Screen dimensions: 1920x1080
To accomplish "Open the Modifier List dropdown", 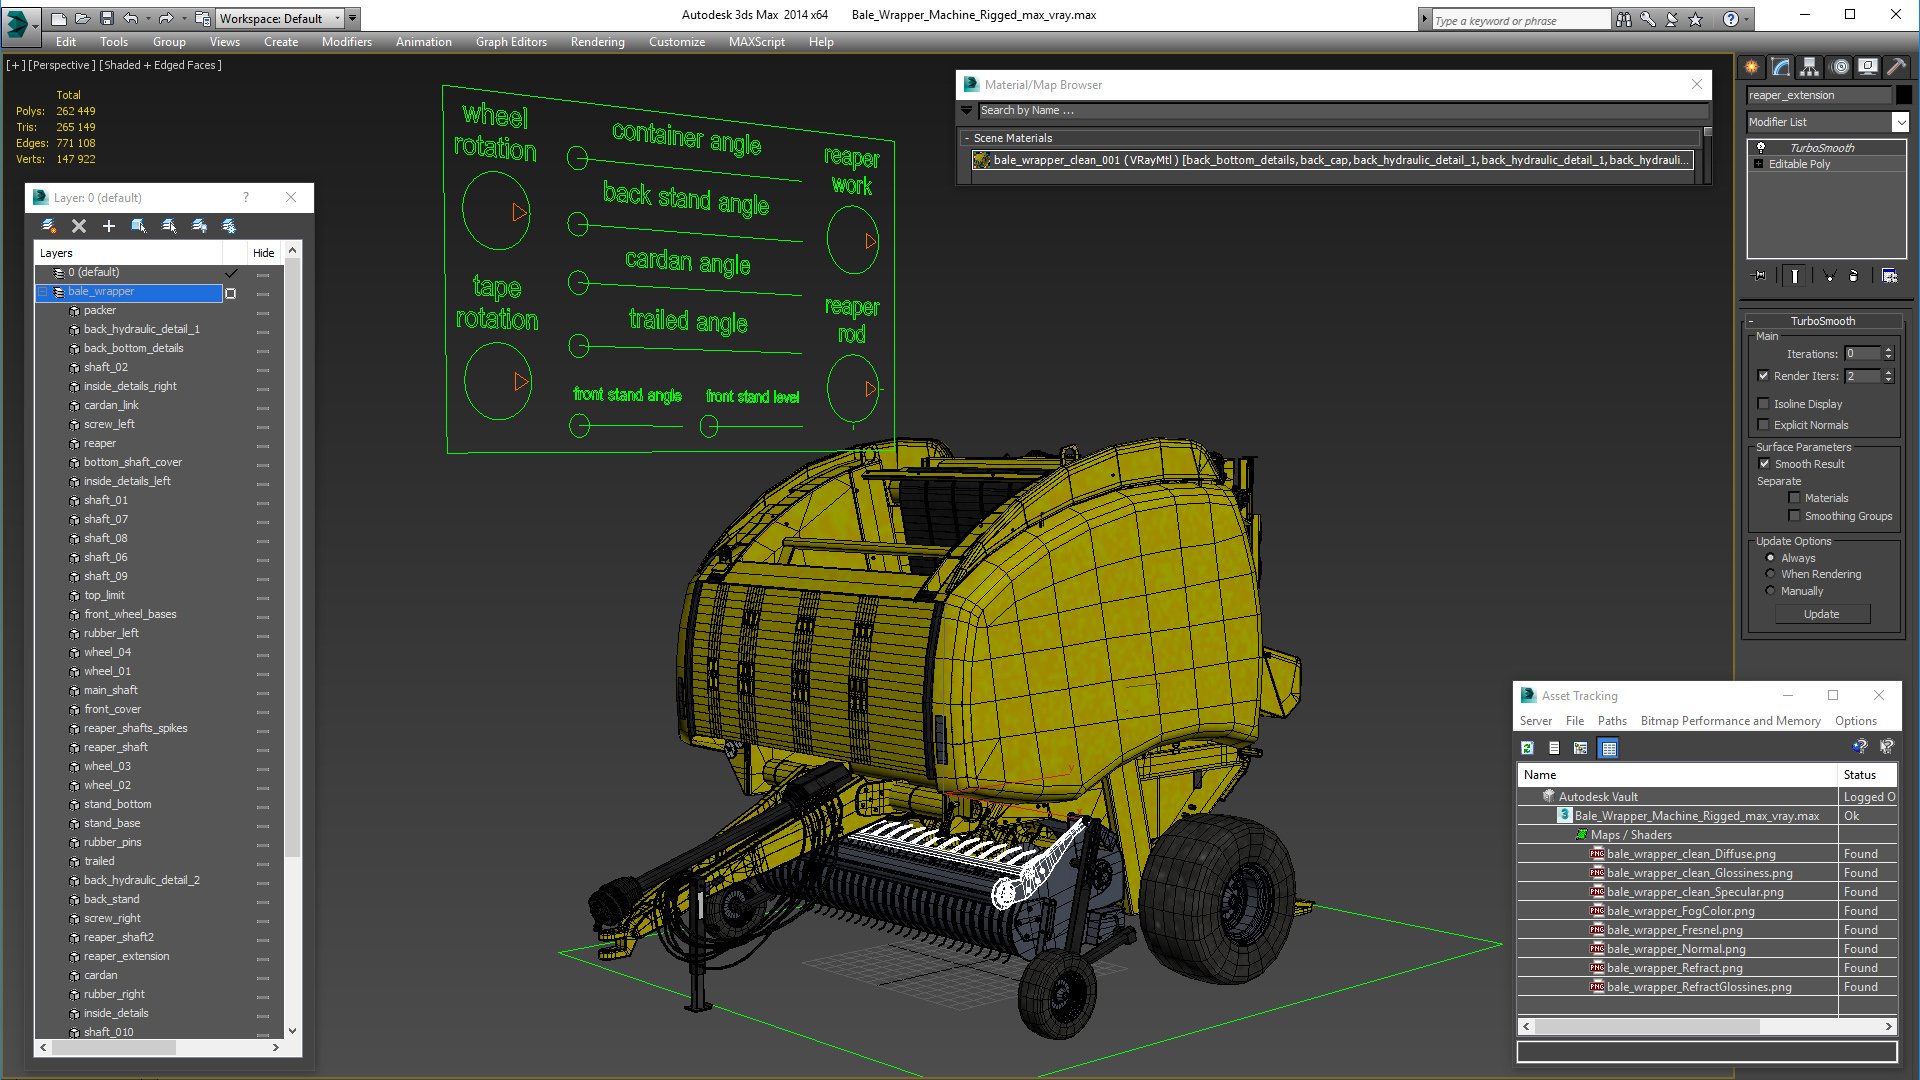I will click(x=1900, y=122).
